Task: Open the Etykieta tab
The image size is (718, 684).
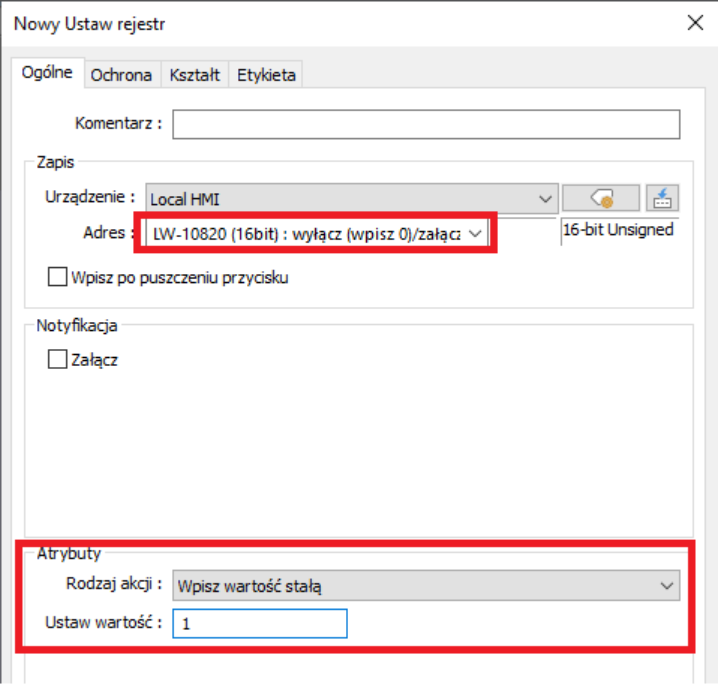Action: 266,75
